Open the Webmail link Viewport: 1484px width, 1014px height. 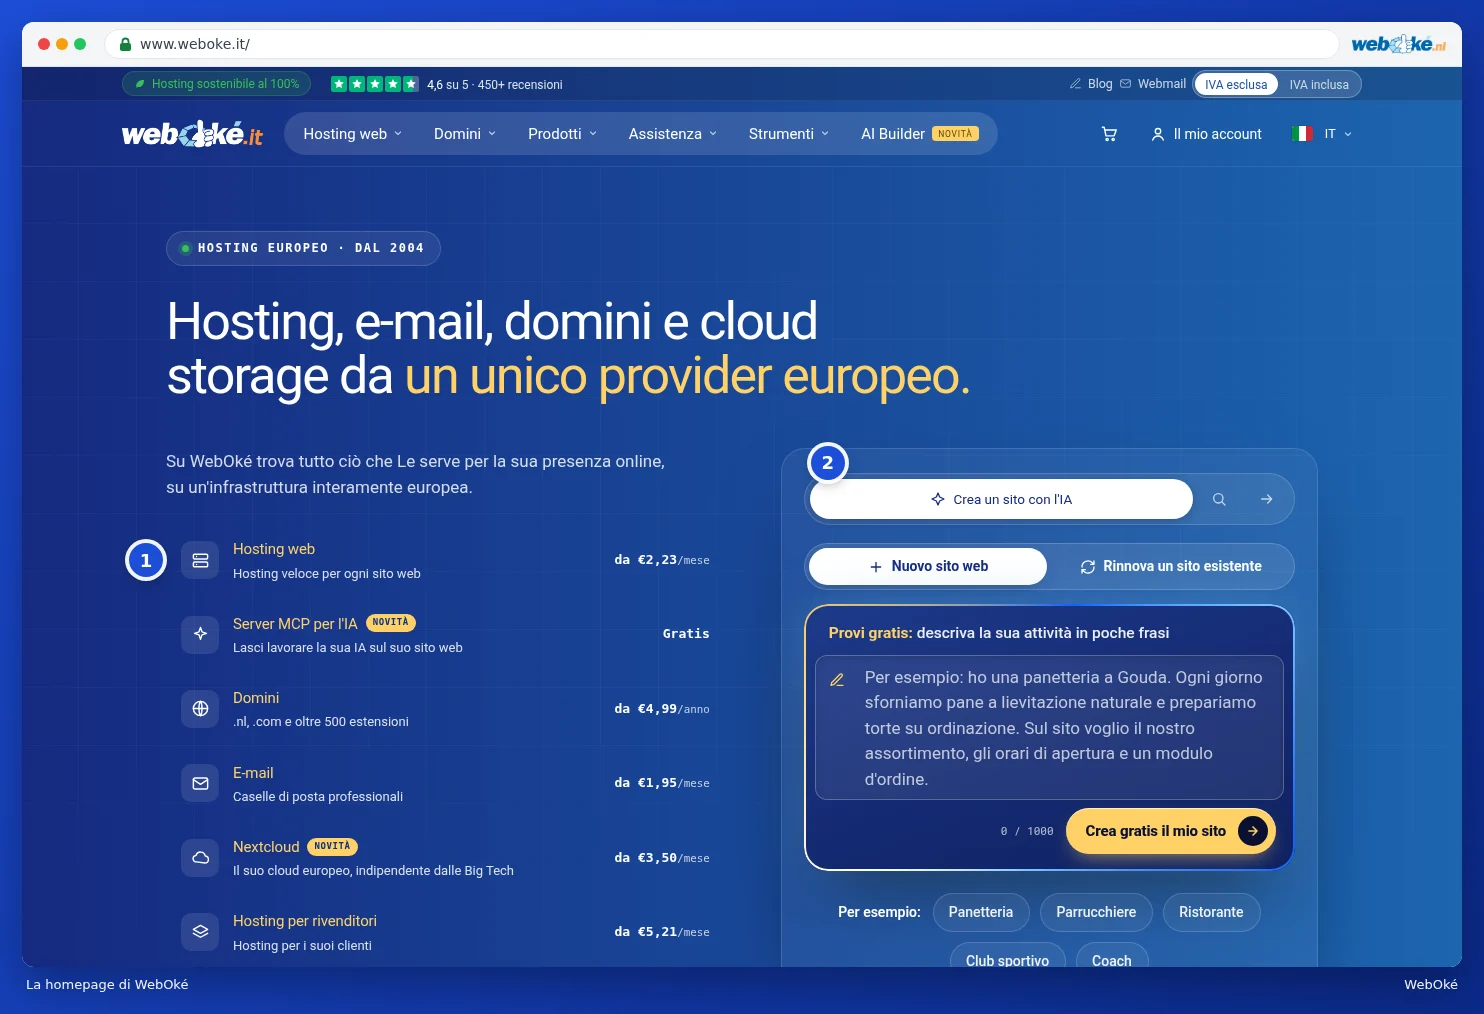pyautogui.click(x=1153, y=84)
